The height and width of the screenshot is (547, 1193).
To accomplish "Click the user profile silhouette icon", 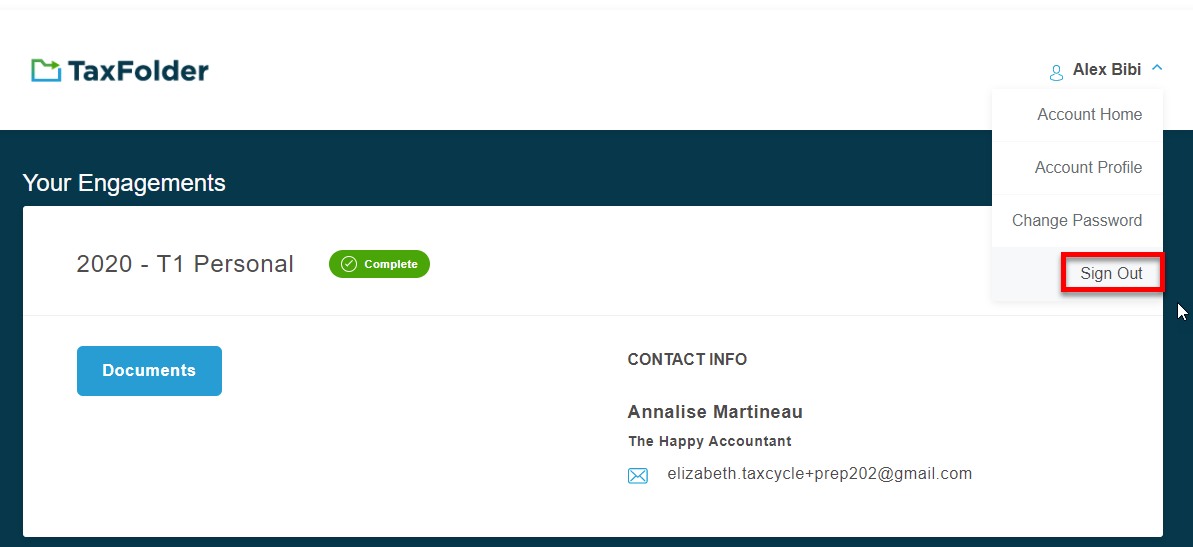I will [1056, 72].
